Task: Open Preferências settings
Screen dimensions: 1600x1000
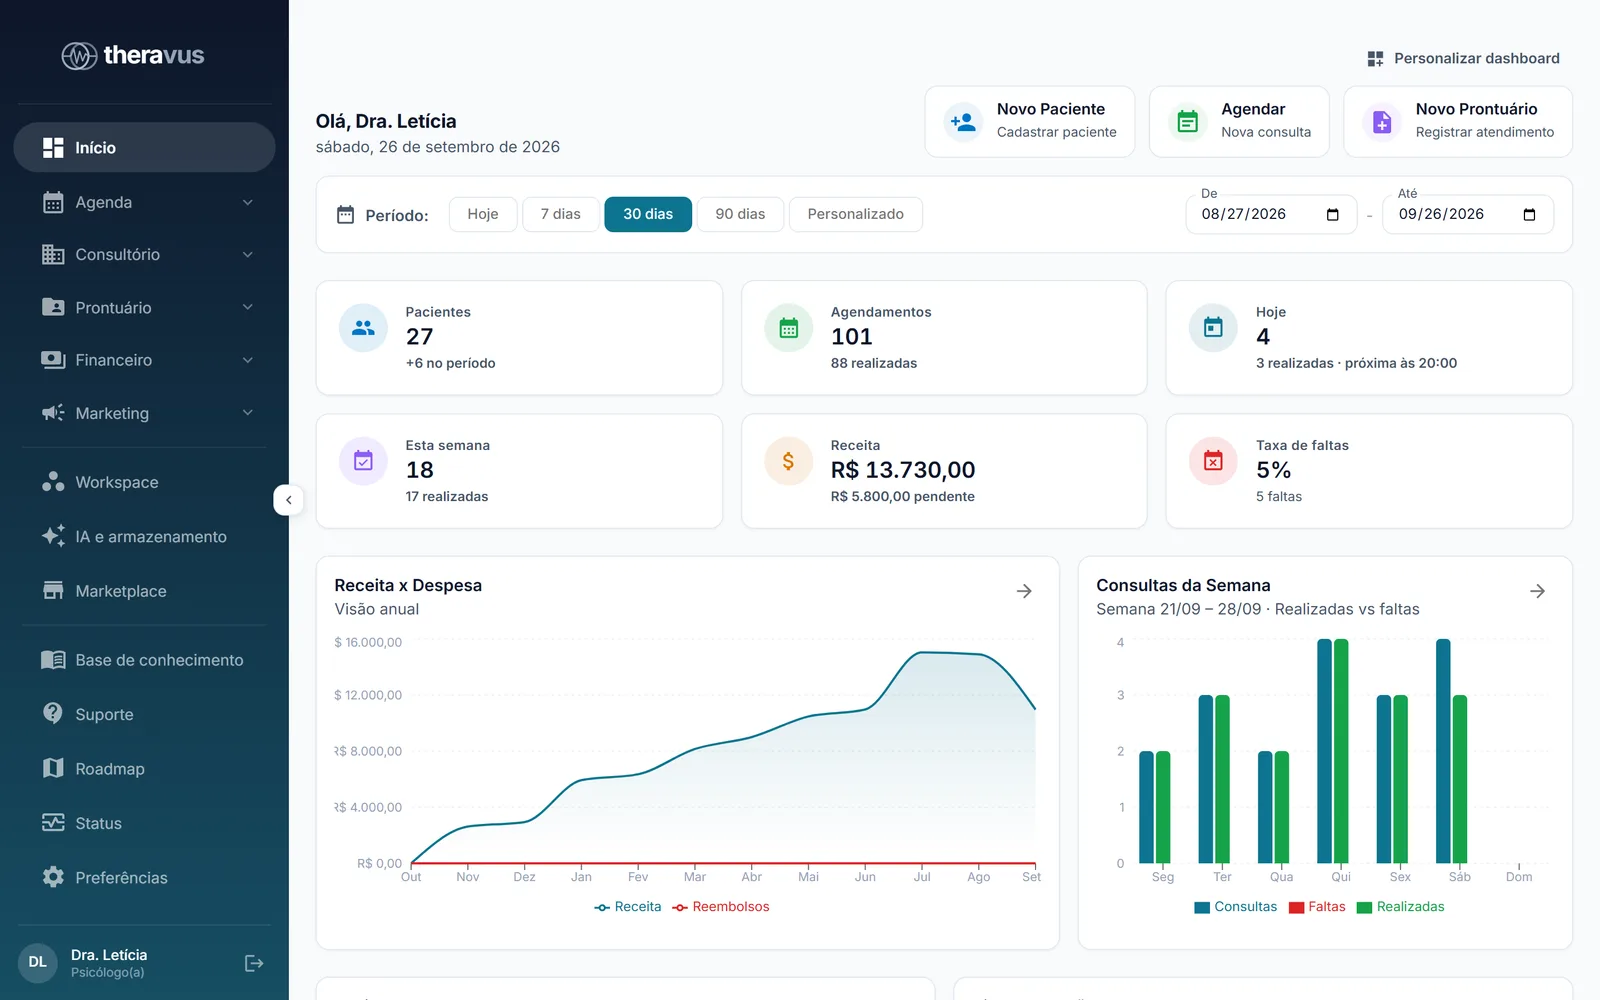Action: click(x=145, y=877)
